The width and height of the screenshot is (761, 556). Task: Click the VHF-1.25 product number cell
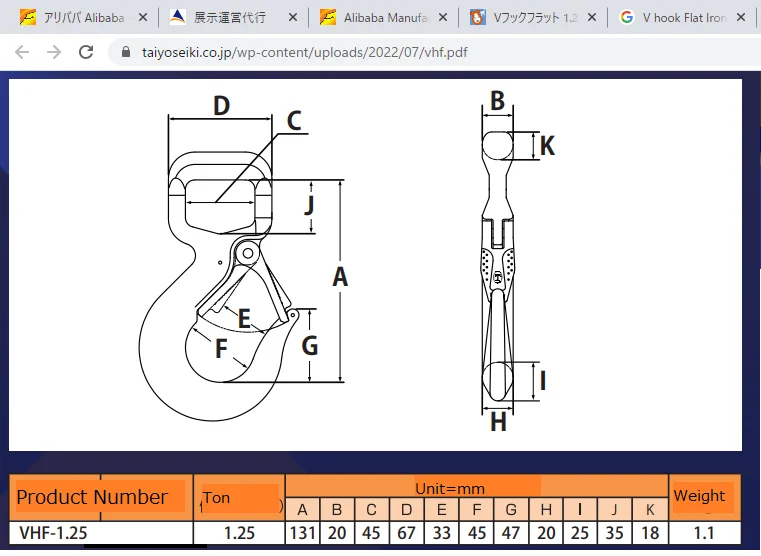point(54,533)
